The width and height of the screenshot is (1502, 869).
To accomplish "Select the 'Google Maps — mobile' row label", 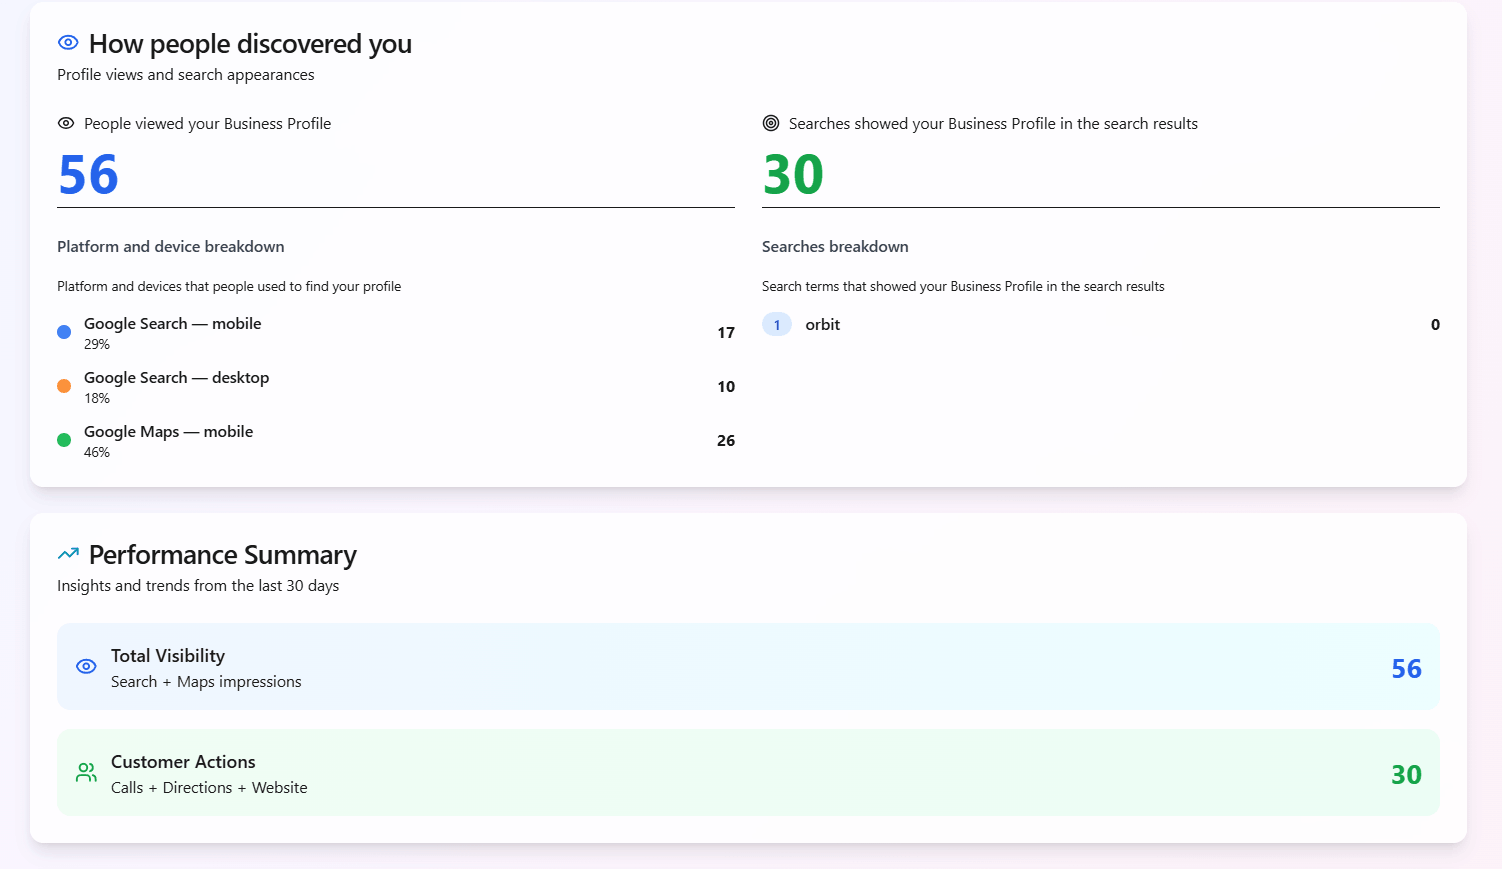I will [168, 432].
